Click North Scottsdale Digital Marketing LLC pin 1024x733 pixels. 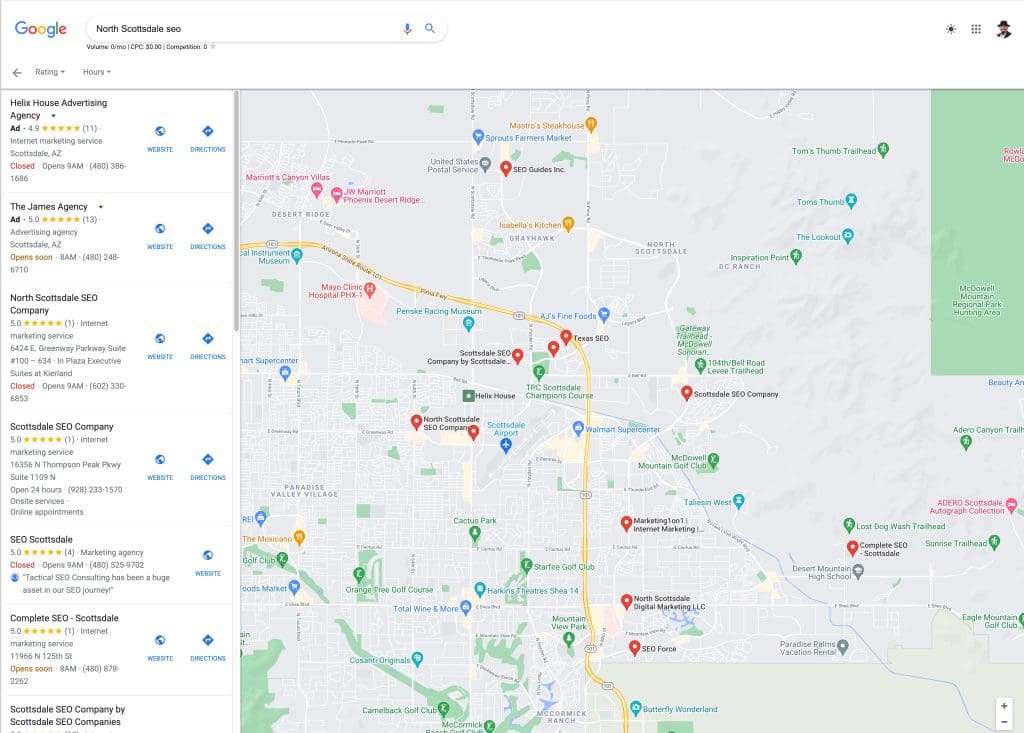coord(626,601)
